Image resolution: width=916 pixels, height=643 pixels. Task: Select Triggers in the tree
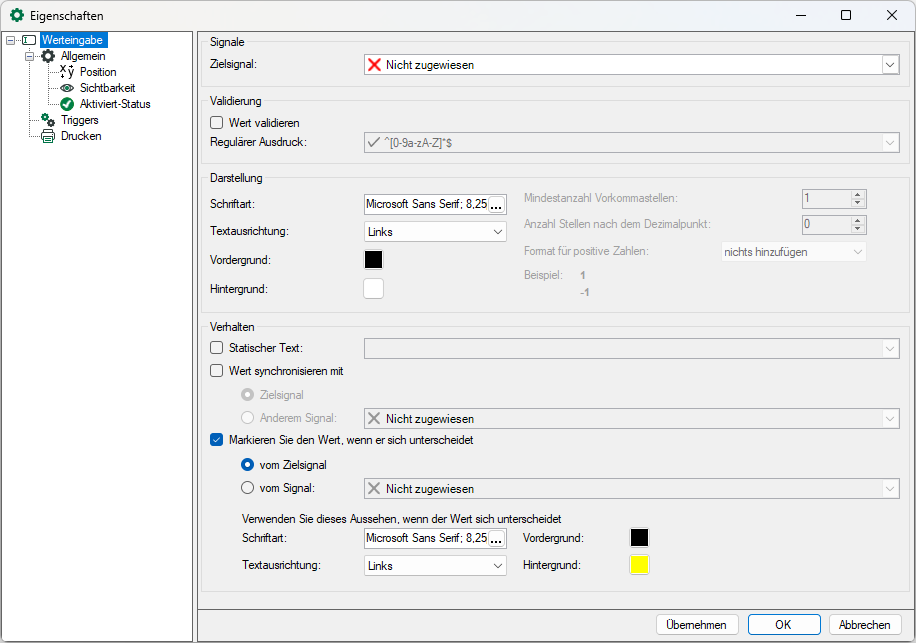pos(79,120)
